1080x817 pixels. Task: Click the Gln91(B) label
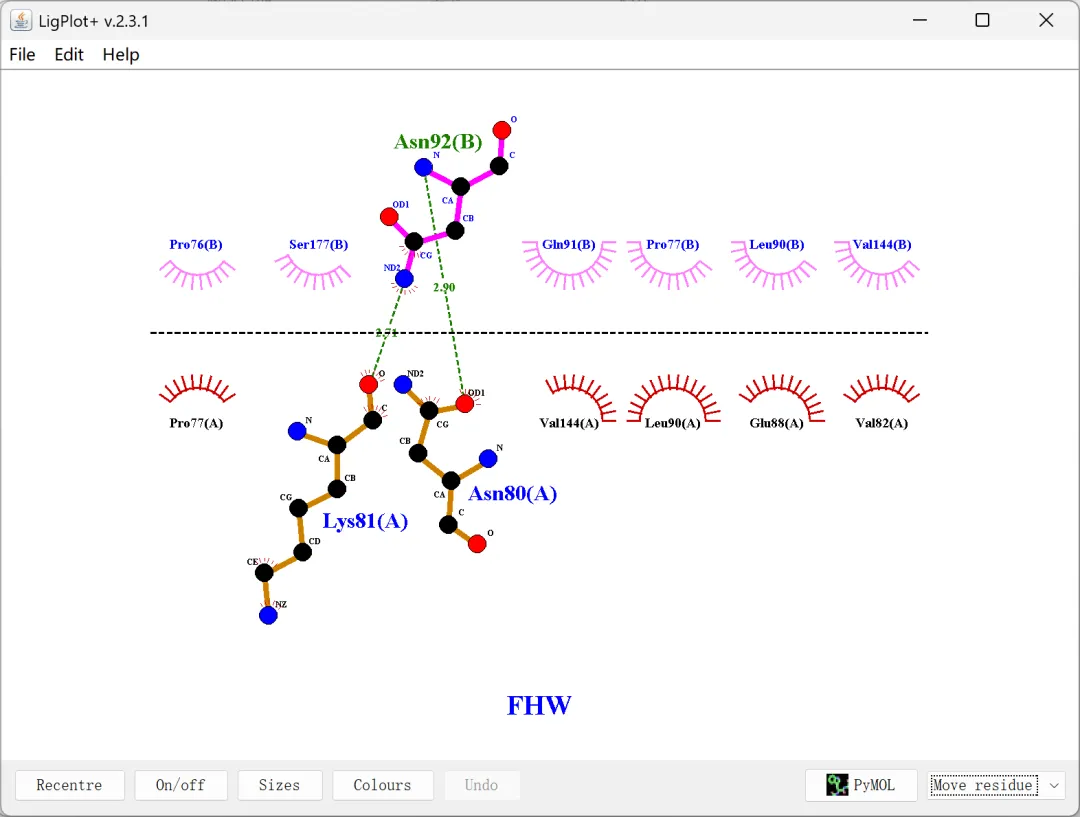pyautogui.click(x=569, y=245)
